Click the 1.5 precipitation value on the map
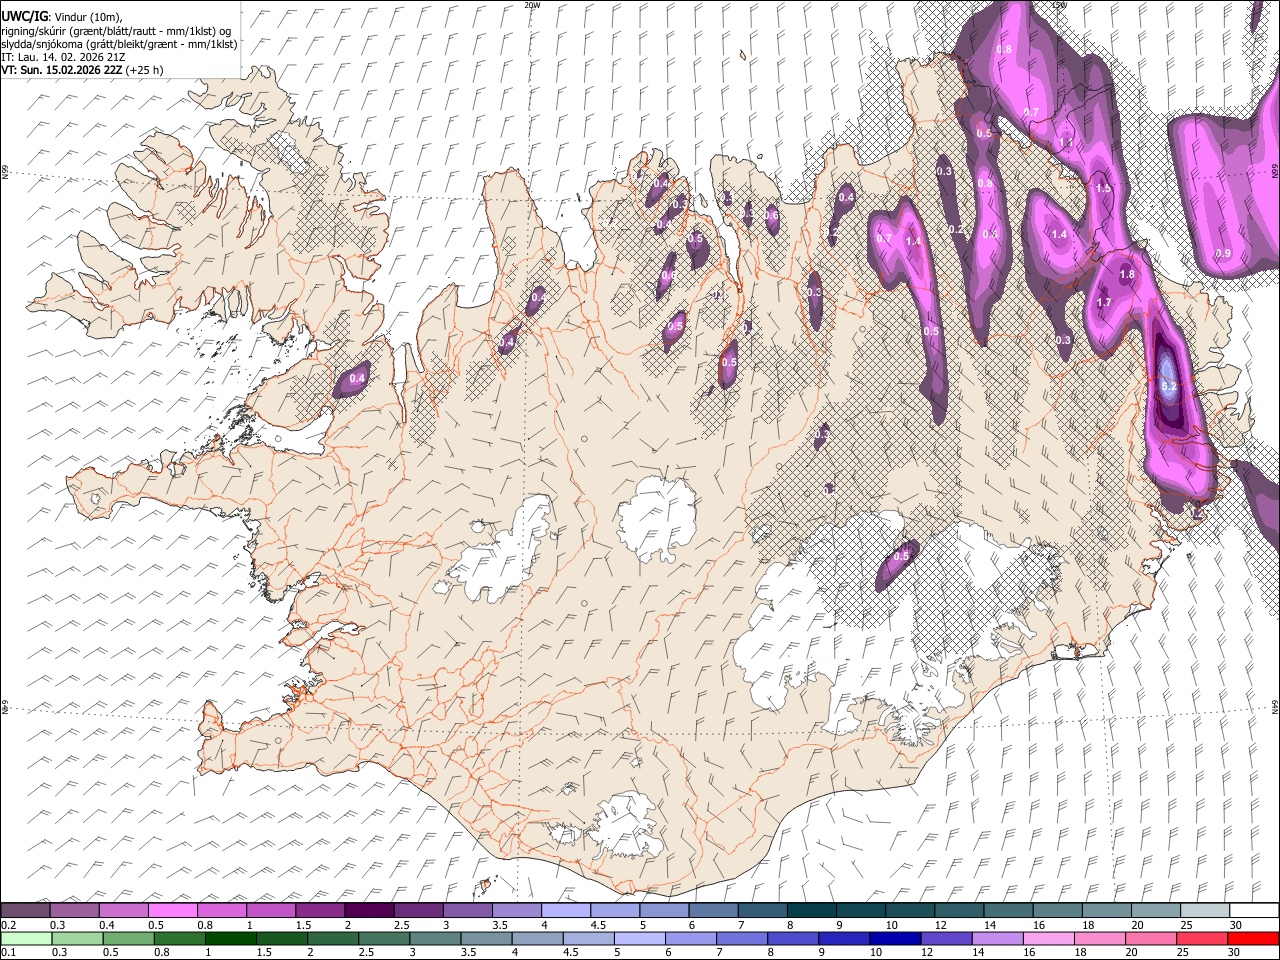 (x=1103, y=188)
